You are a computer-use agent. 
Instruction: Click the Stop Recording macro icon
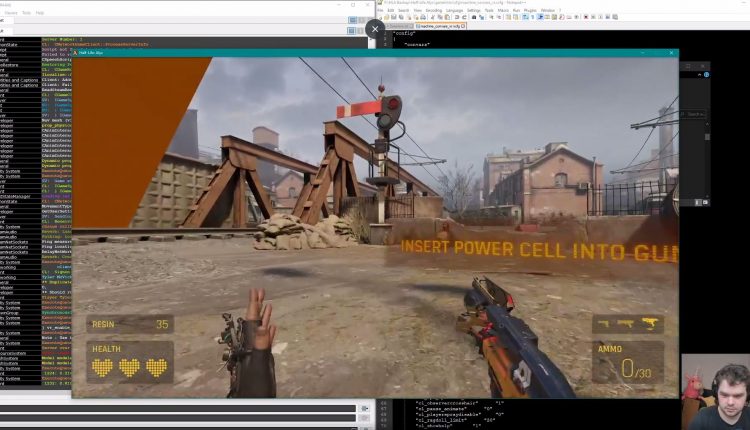(593, 17)
